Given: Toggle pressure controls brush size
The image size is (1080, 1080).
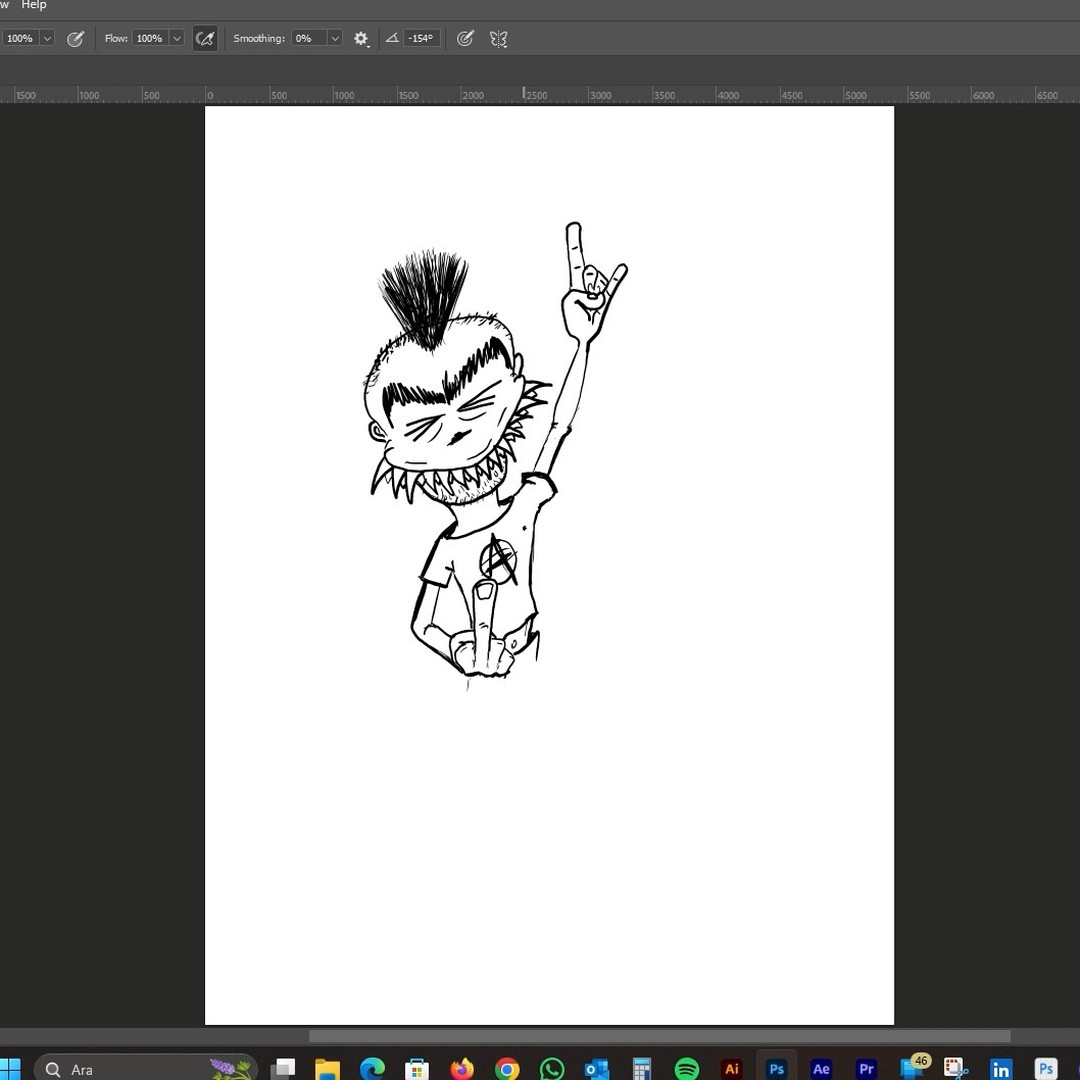Looking at the screenshot, I should point(465,38).
